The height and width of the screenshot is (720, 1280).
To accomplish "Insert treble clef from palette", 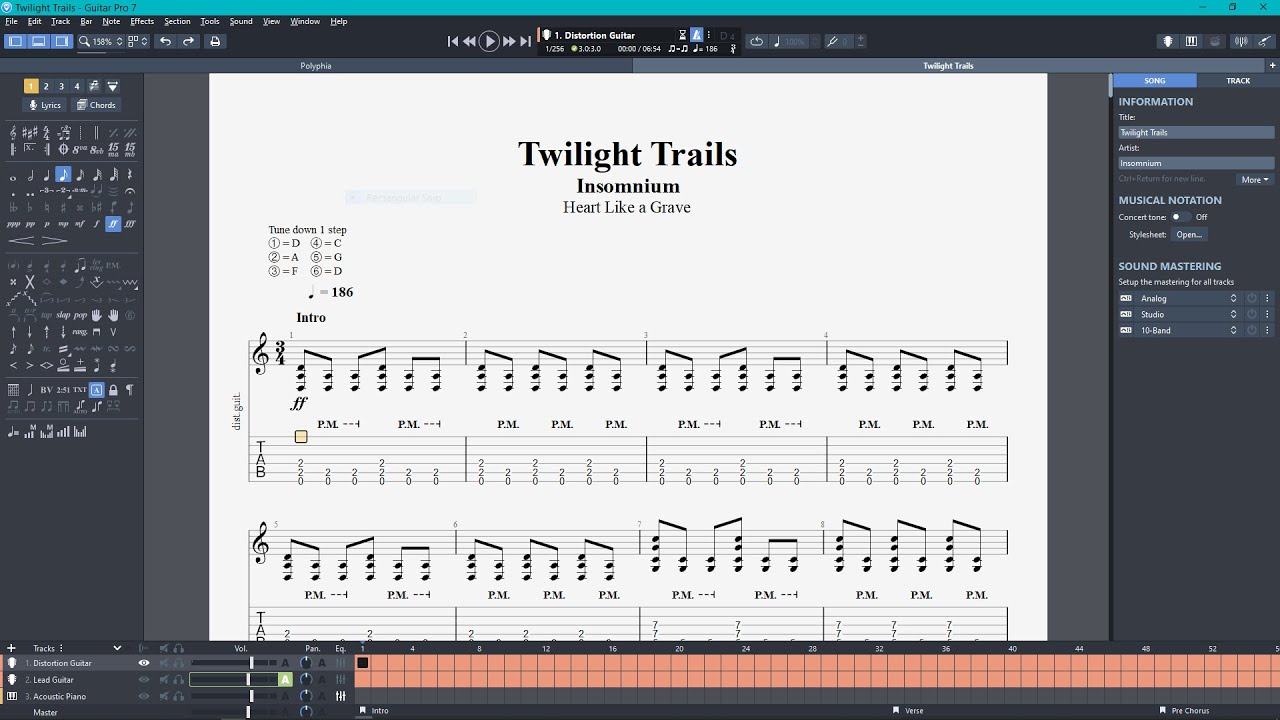I will (x=13, y=132).
